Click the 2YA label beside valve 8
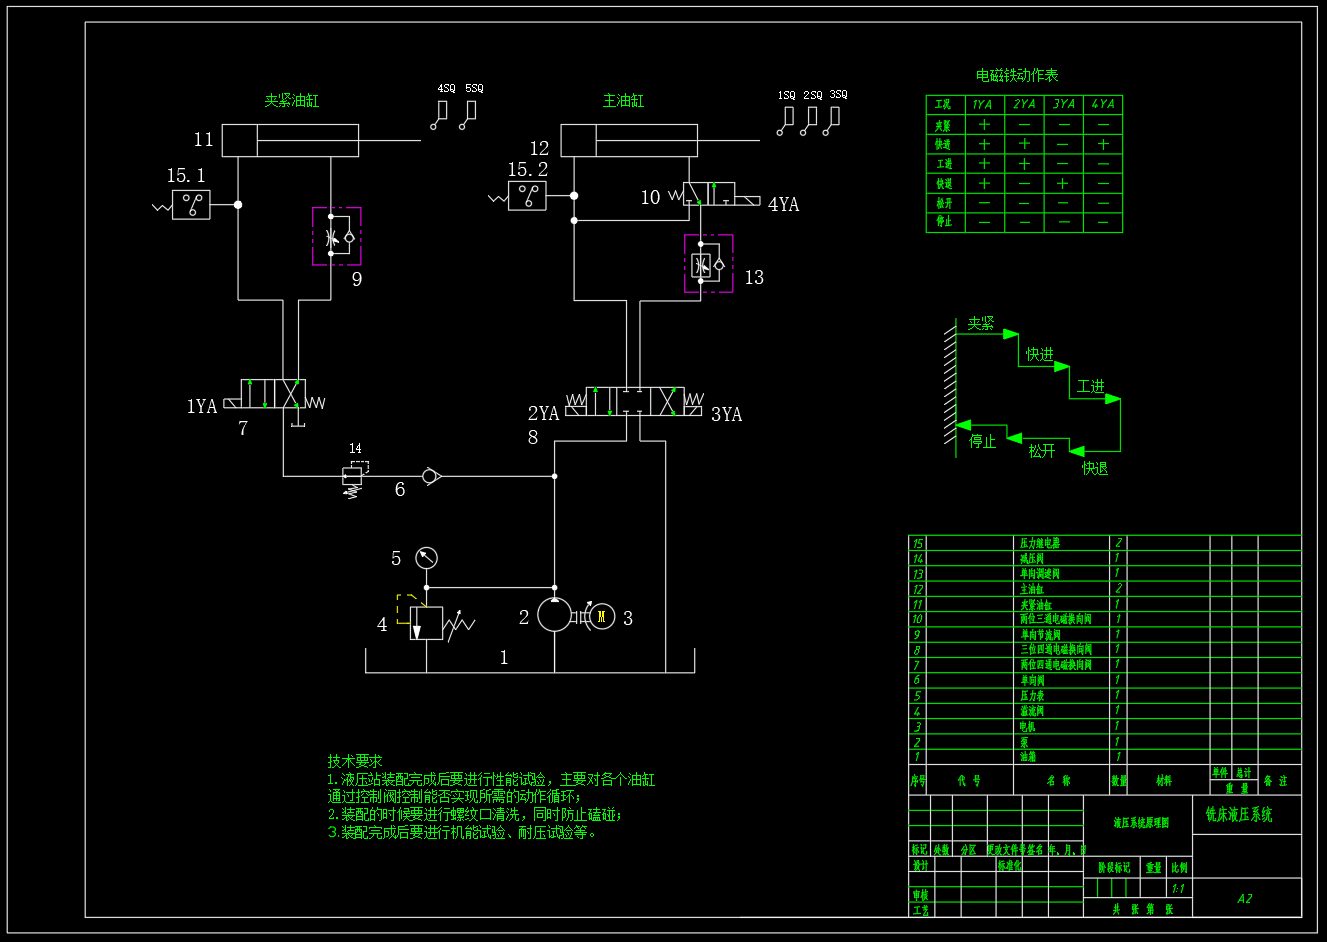The height and width of the screenshot is (942, 1327). pos(543,413)
